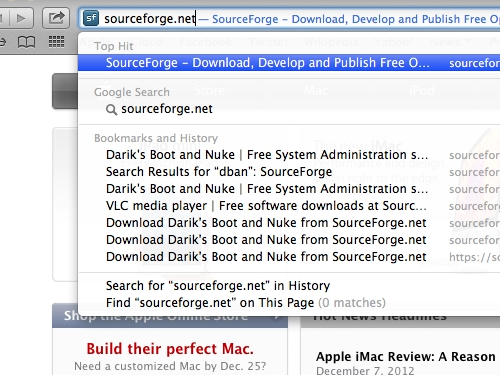Click Mac tab in Apple navigation

(x=316, y=90)
